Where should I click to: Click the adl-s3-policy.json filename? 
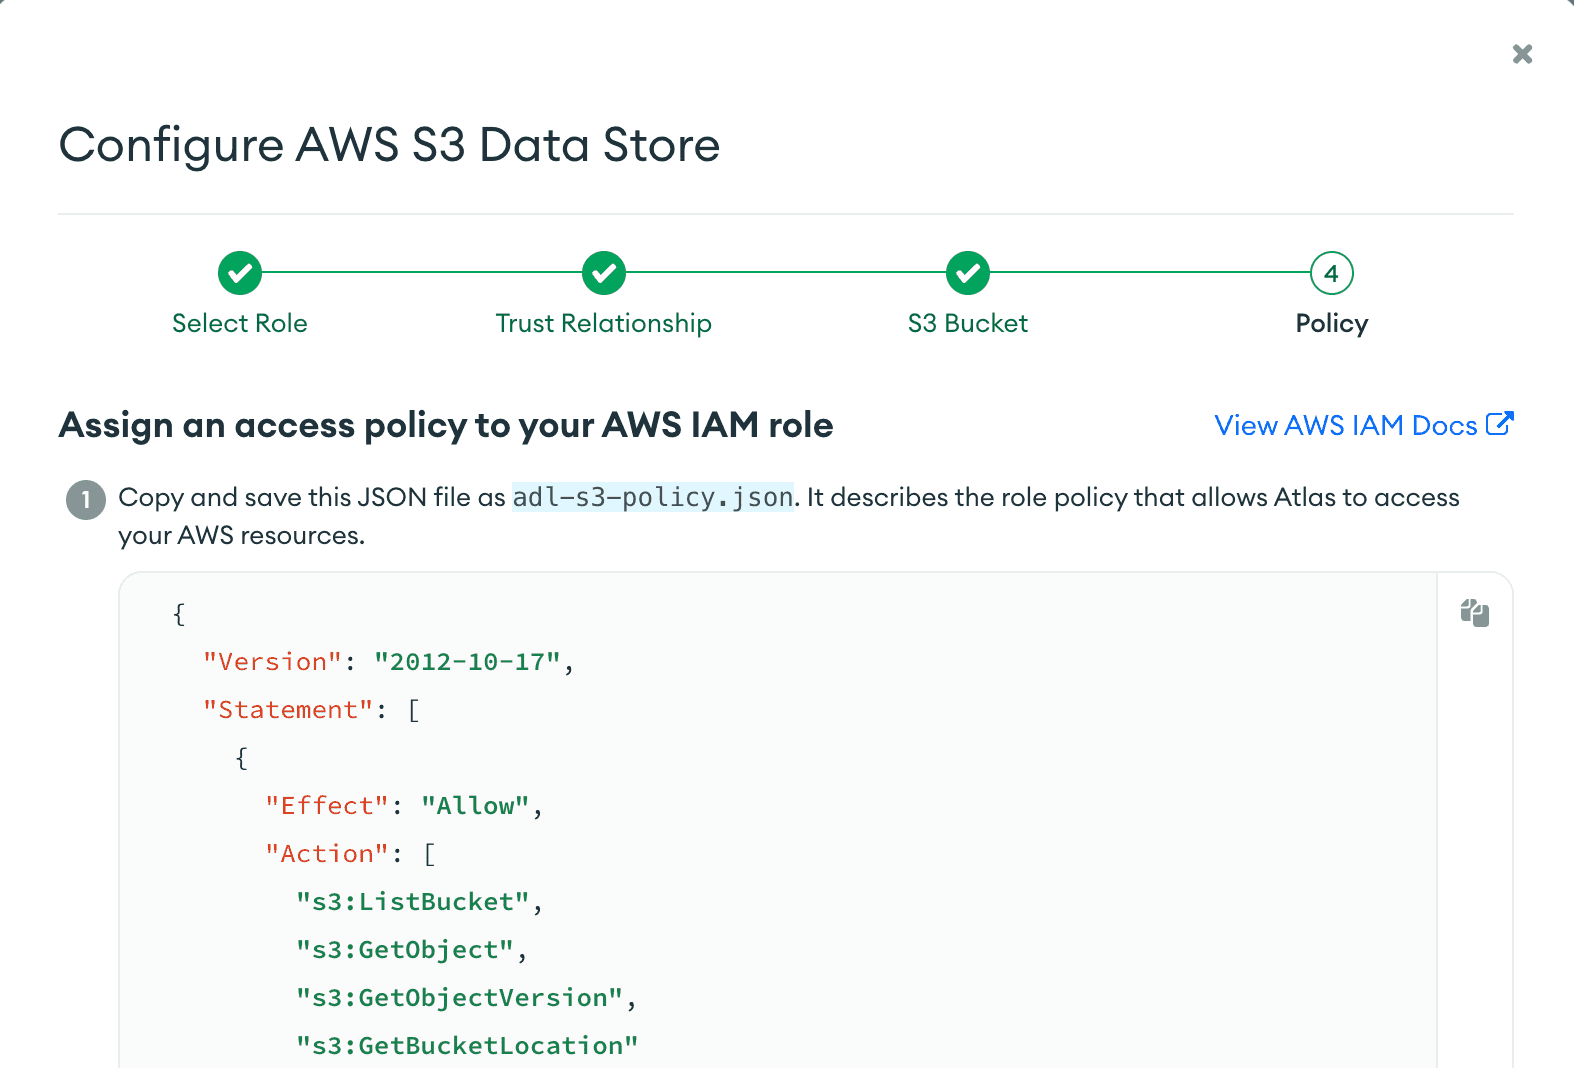[653, 497]
